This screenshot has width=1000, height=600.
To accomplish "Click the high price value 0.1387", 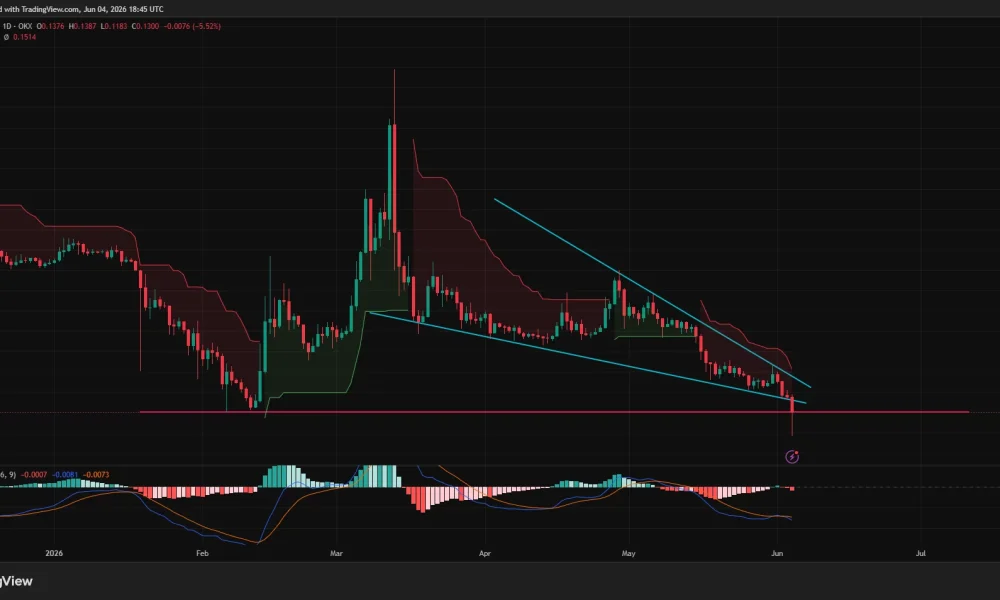I will [83, 26].
